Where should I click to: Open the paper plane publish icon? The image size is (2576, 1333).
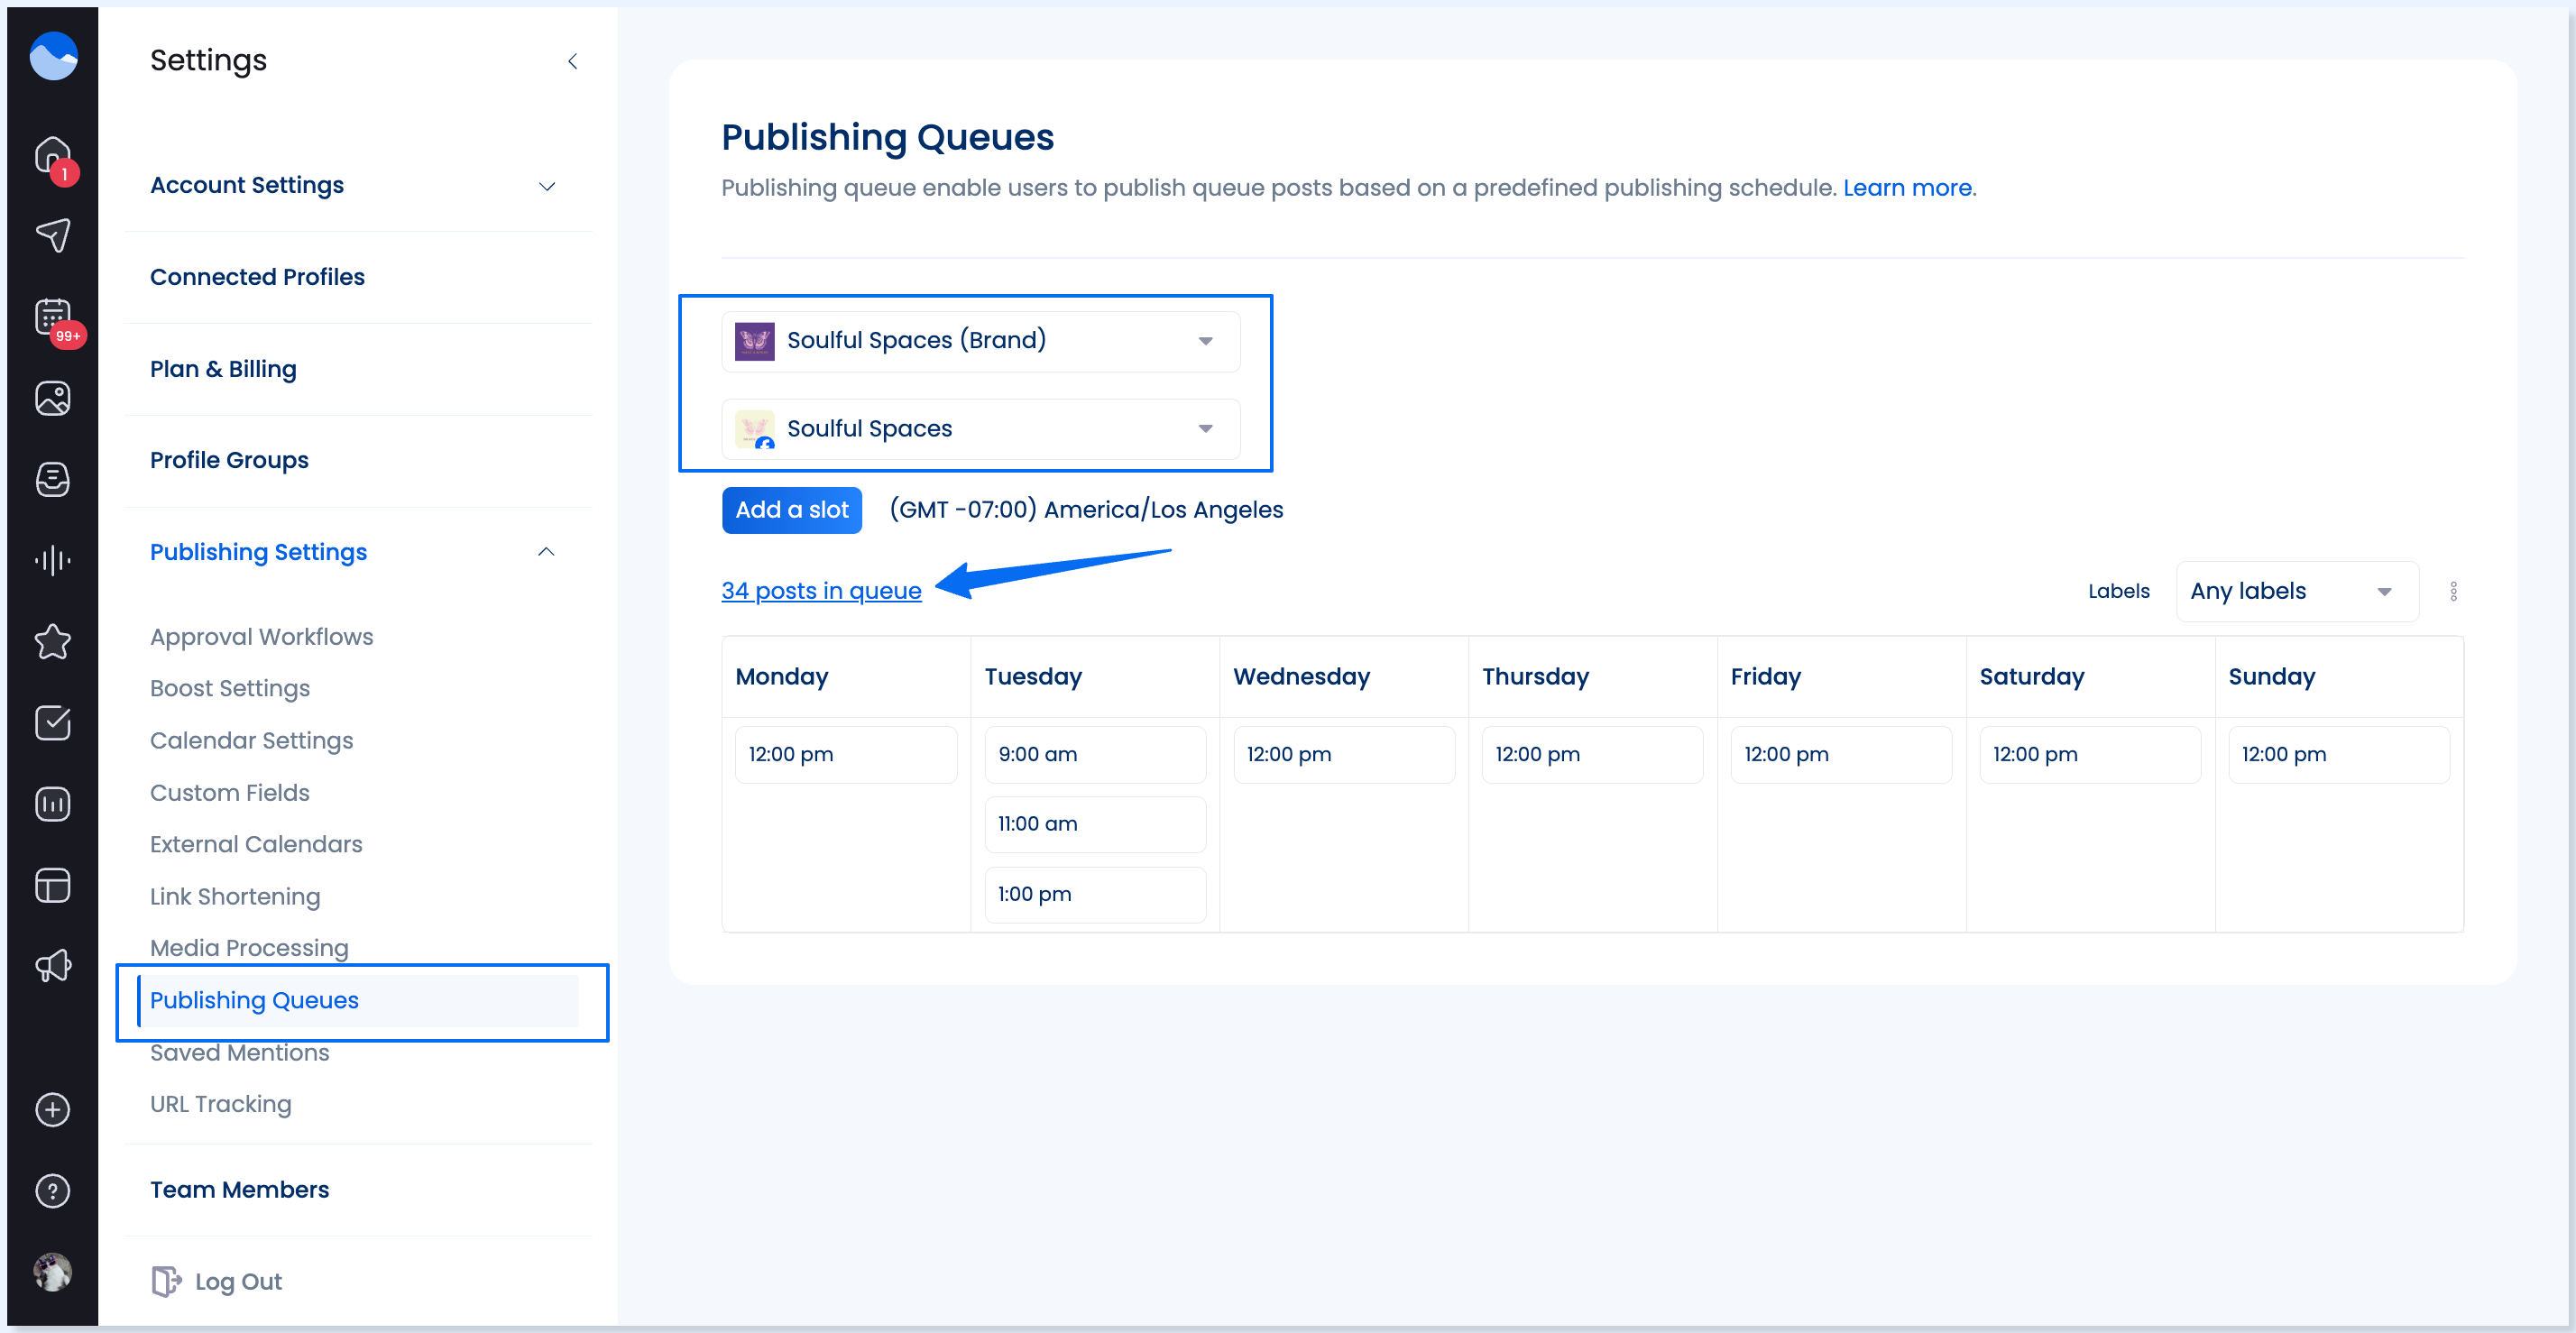(53, 236)
